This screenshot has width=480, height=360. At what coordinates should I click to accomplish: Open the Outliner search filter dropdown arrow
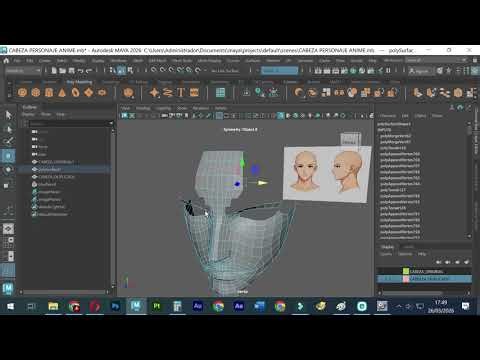click(x=111, y=123)
